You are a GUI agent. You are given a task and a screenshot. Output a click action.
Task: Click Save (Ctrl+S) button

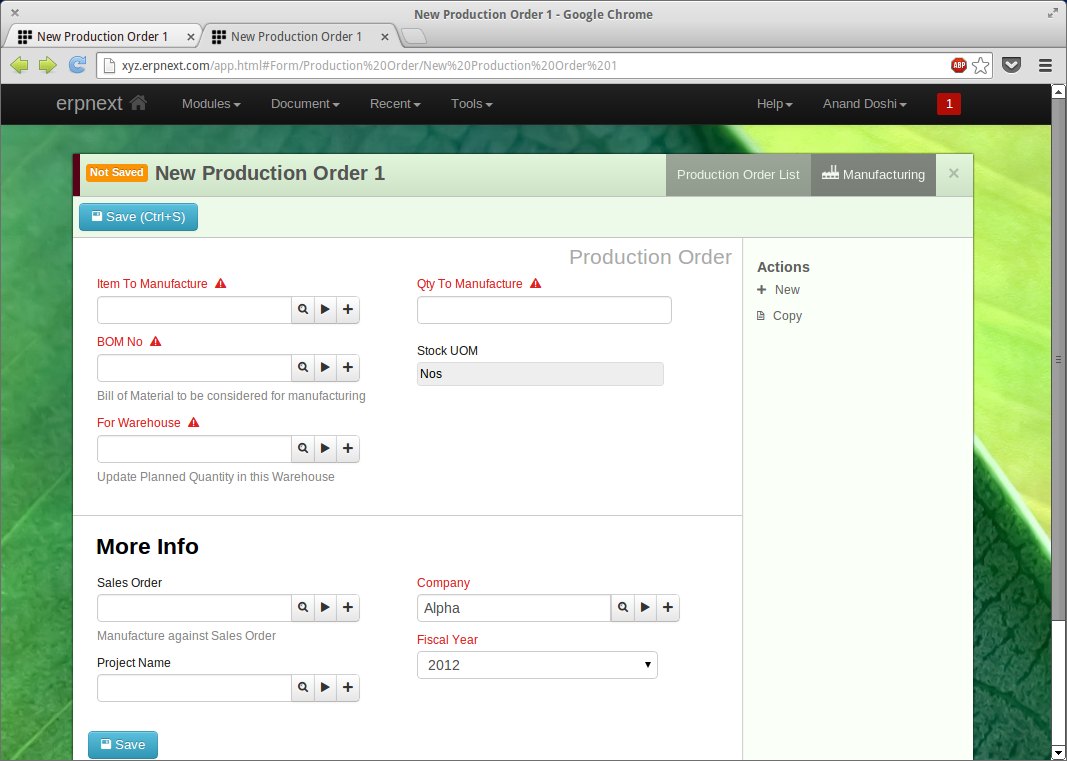click(138, 216)
